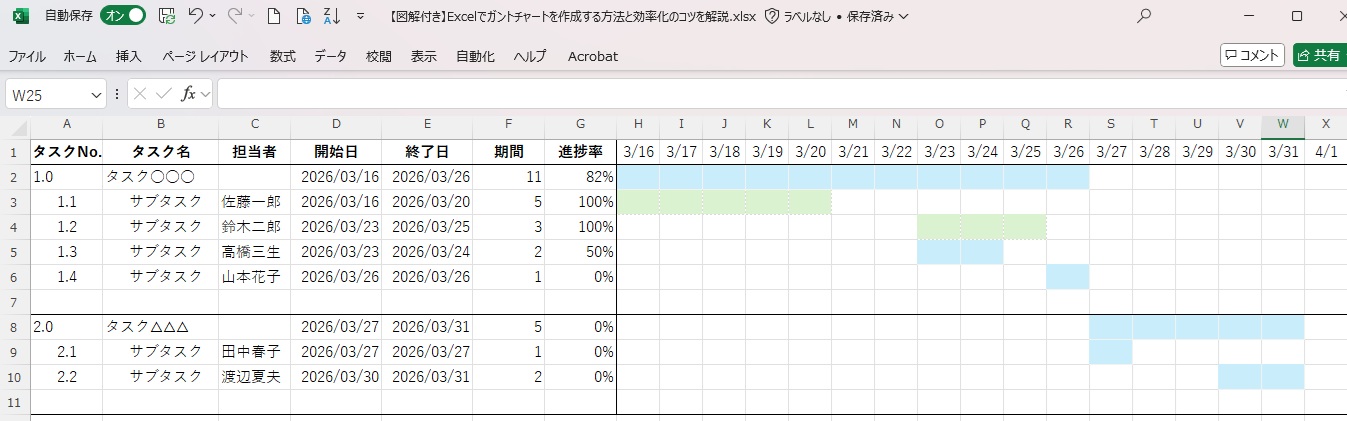Expand the Name Box dropdown arrow
The width and height of the screenshot is (1347, 421).
(x=97, y=95)
